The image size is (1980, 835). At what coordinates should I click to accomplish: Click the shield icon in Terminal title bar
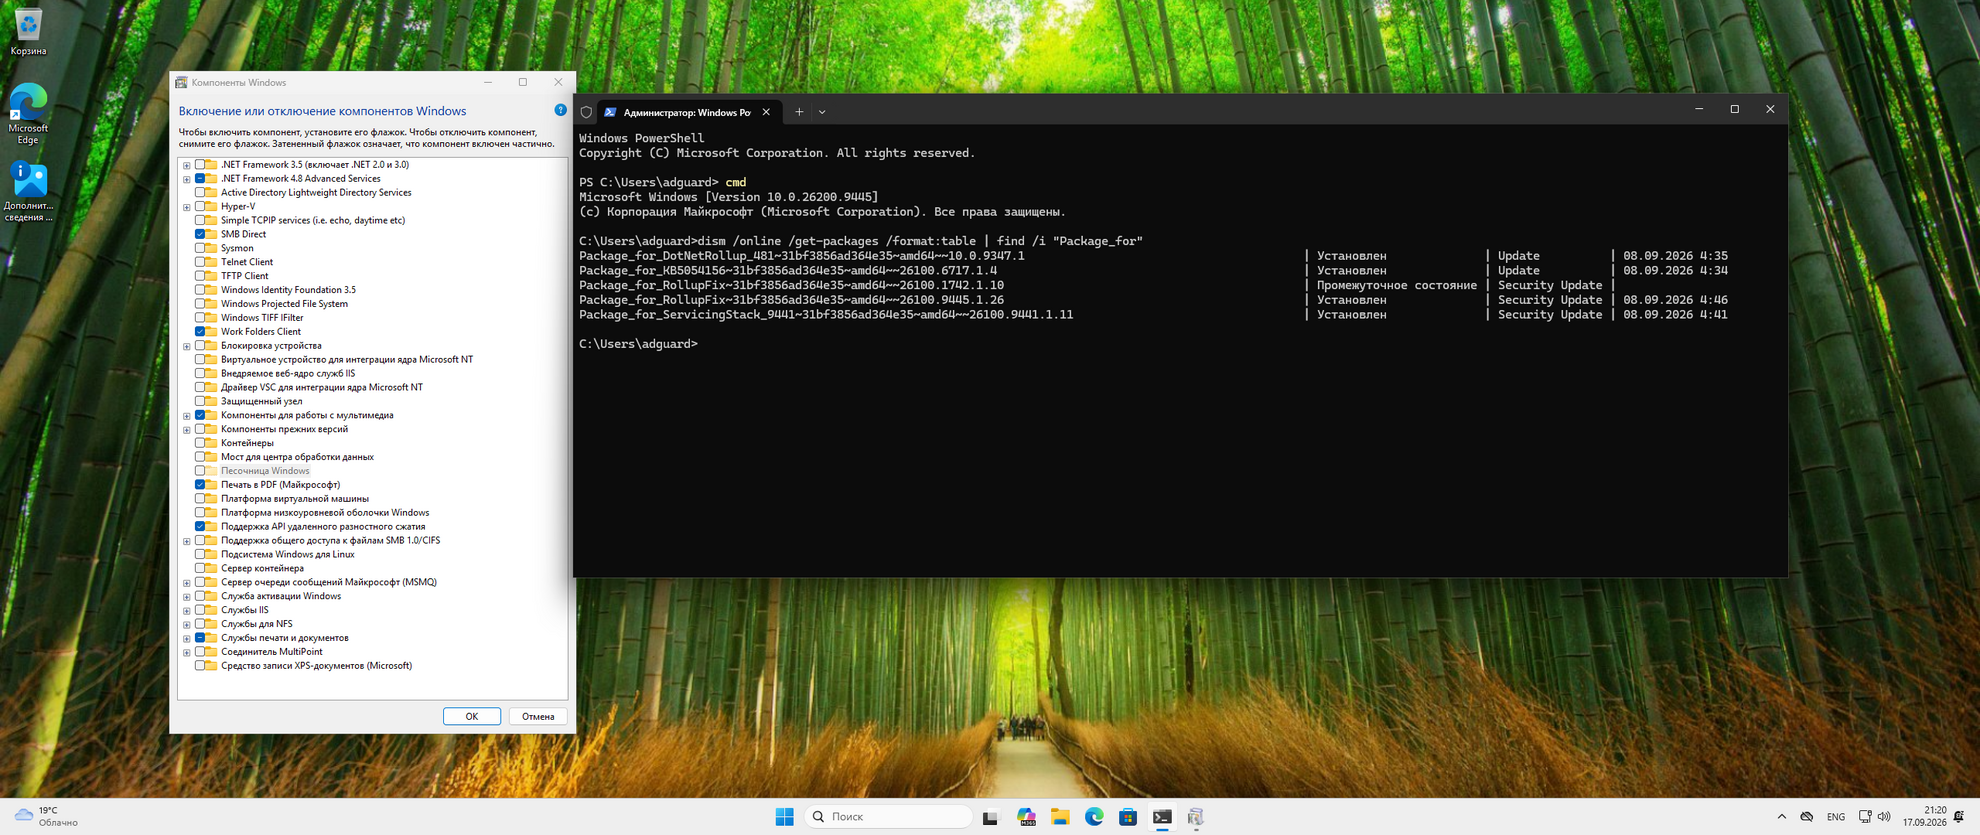click(586, 112)
